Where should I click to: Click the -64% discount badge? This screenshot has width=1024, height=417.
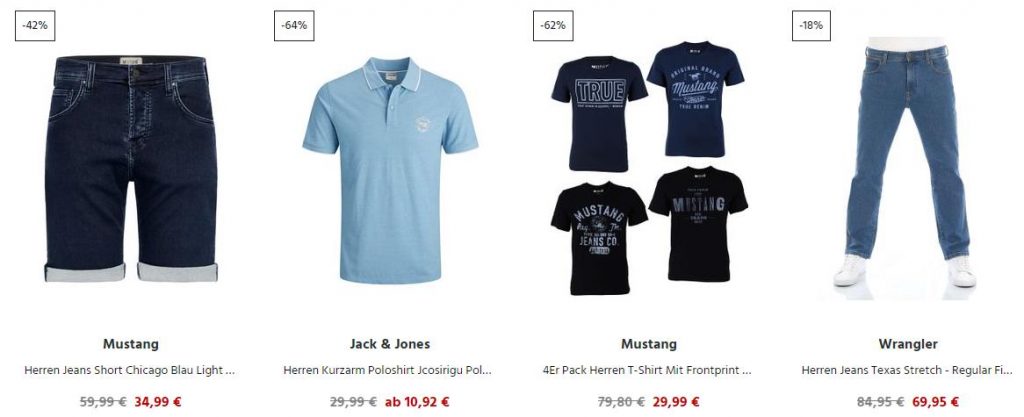pos(294,25)
